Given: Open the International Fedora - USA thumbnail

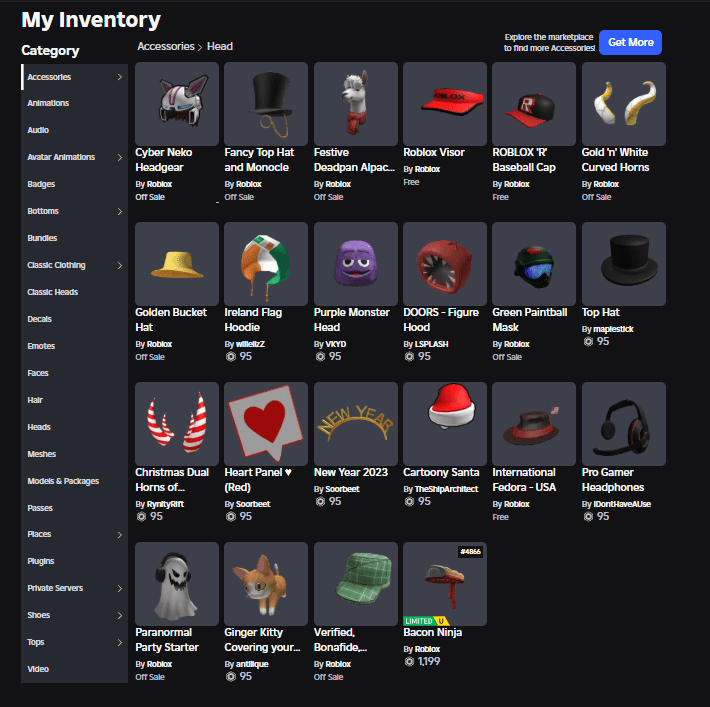Looking at the screenshot, I should (534, 423).
